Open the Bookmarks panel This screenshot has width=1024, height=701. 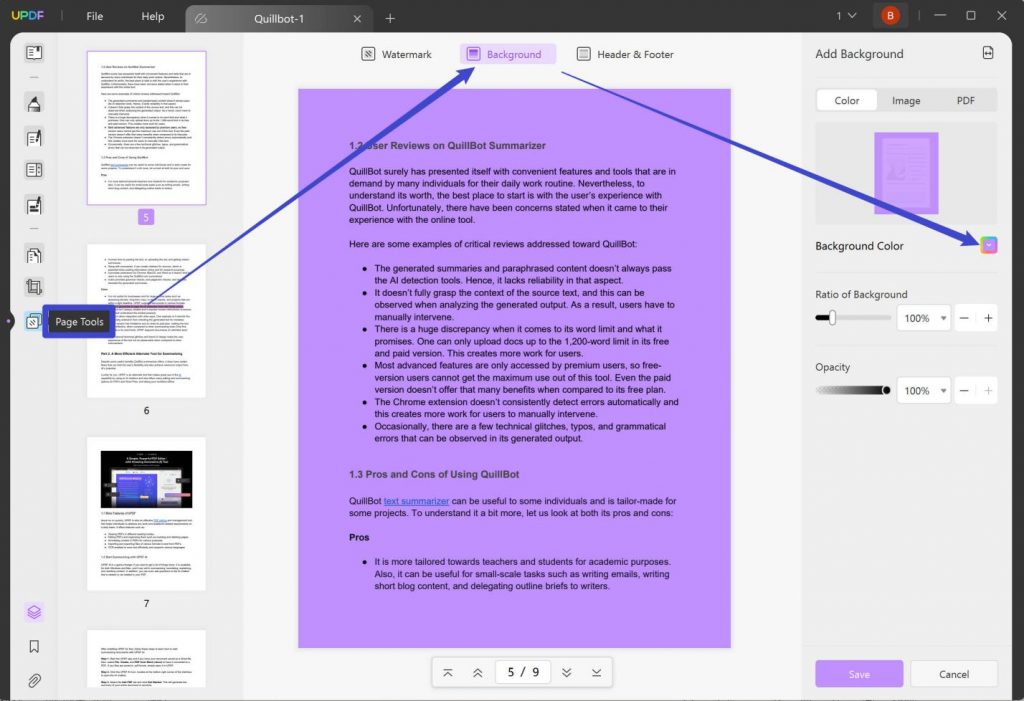click(34, 646)
